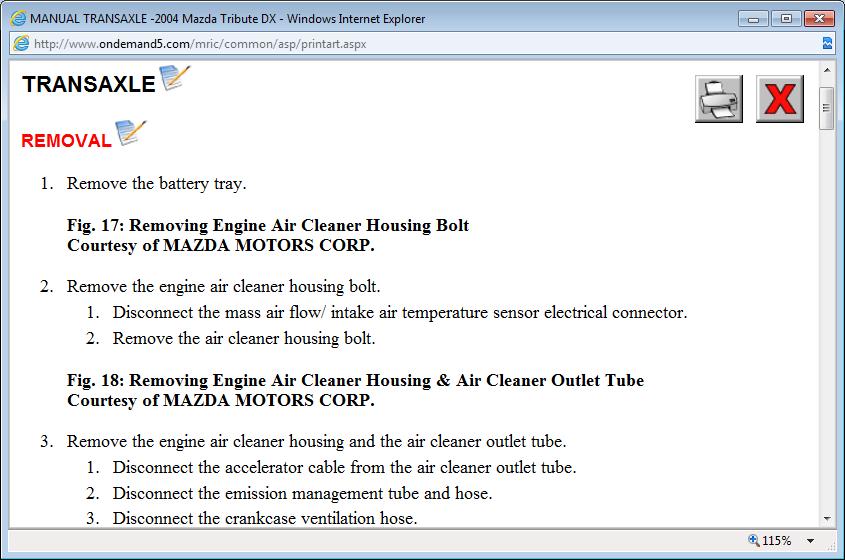This screenshot has height=560, width=845.
Task: Click 'Remove the battery tray.' step
Action: (x=156, y=183)
